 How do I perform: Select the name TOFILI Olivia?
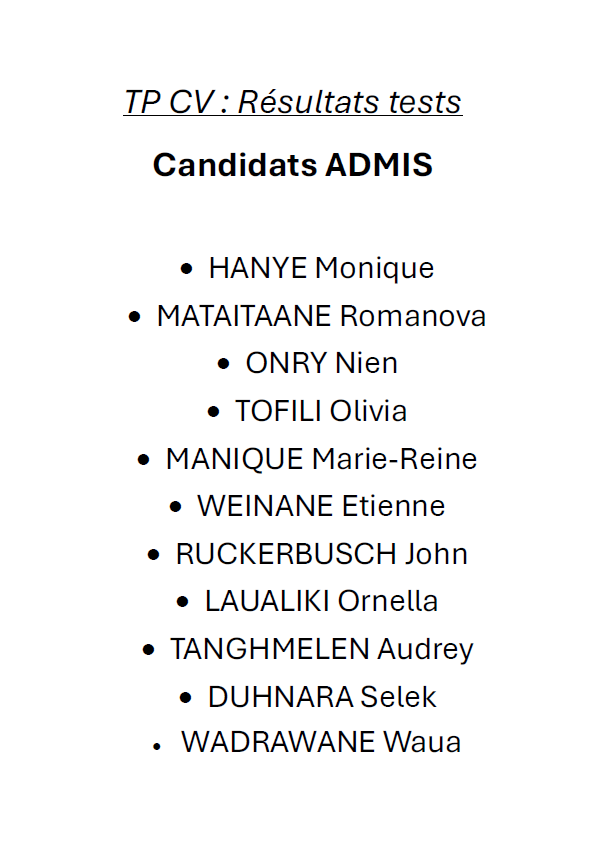tap(321, 411)
